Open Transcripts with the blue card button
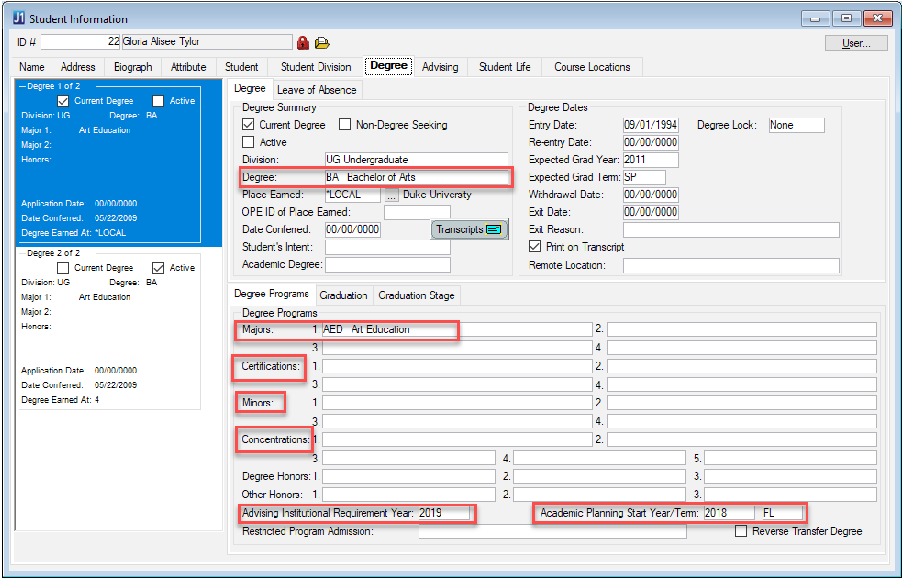The height and width of the screenshot is (580, 904). tap(470, 229)
